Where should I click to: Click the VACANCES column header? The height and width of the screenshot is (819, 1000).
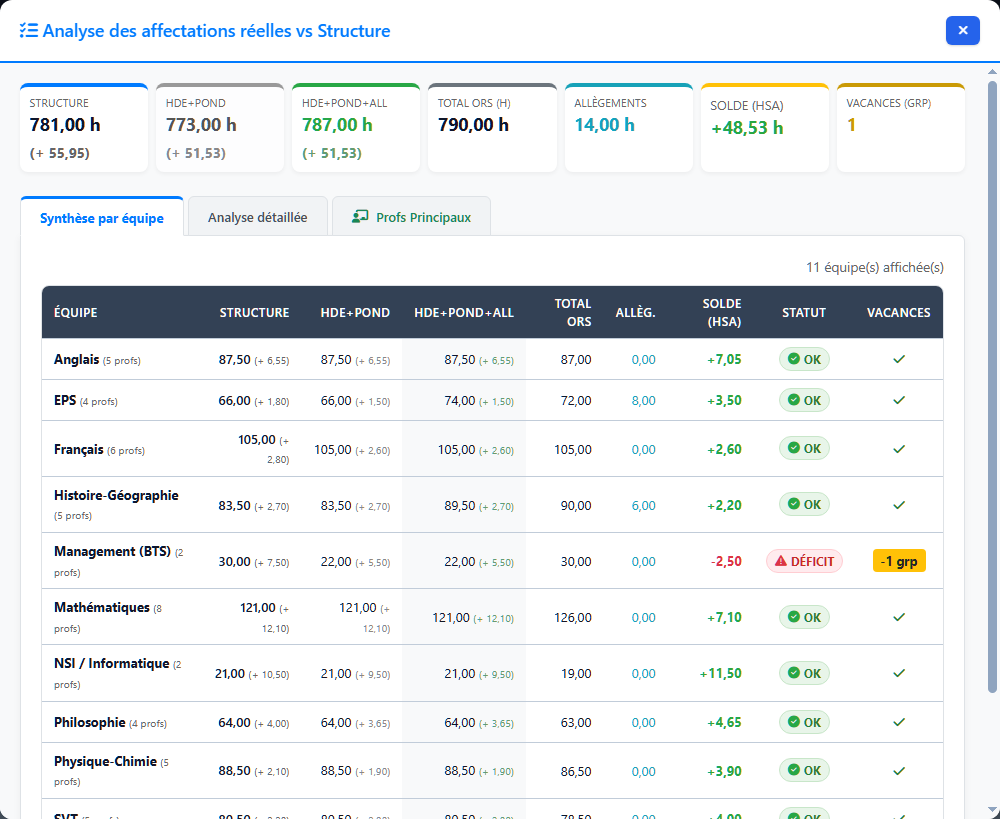click(x=898, y=313)
